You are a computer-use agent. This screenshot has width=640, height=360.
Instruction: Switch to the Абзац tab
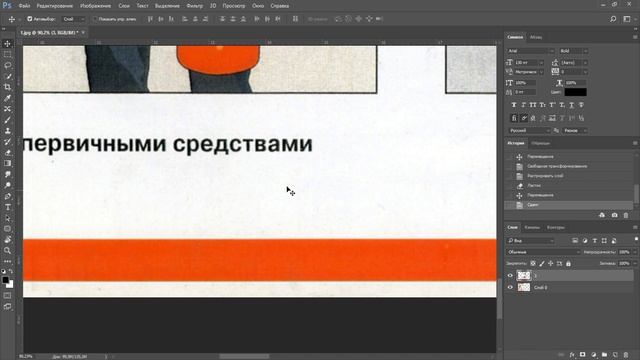[x=536, y=37]
